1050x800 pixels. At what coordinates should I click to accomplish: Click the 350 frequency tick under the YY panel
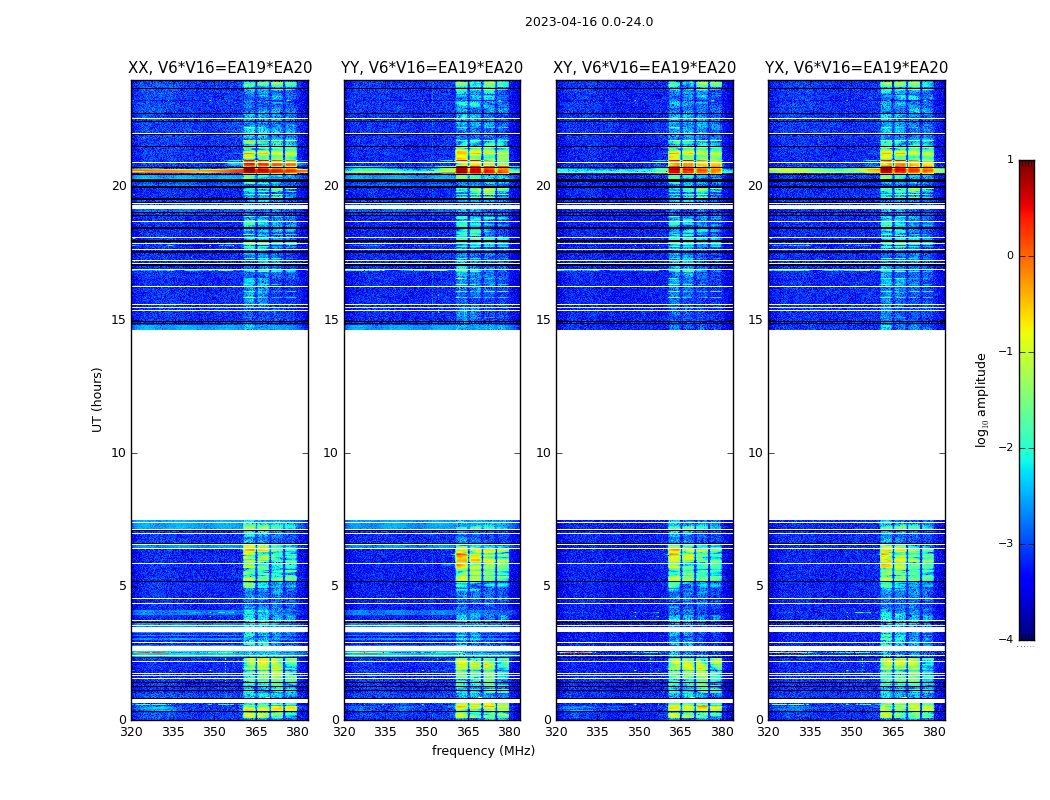coord(426,732)
